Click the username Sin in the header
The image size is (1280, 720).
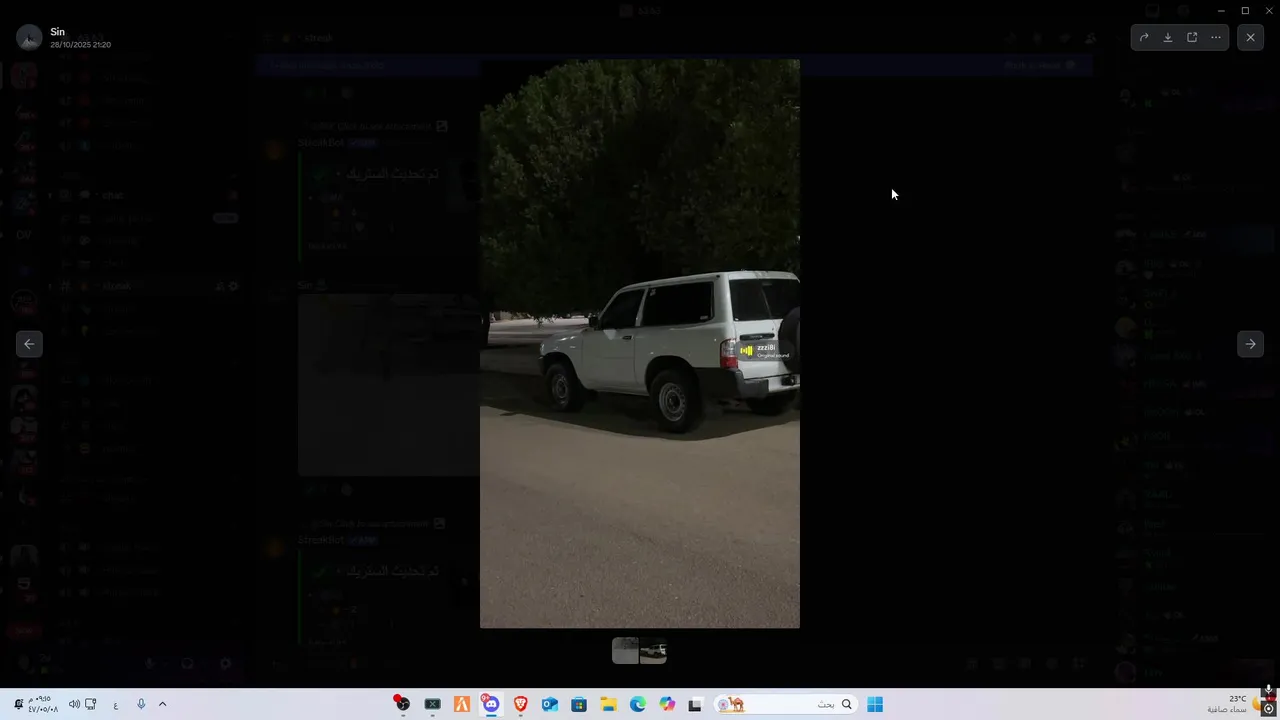(x=57, y=32)
